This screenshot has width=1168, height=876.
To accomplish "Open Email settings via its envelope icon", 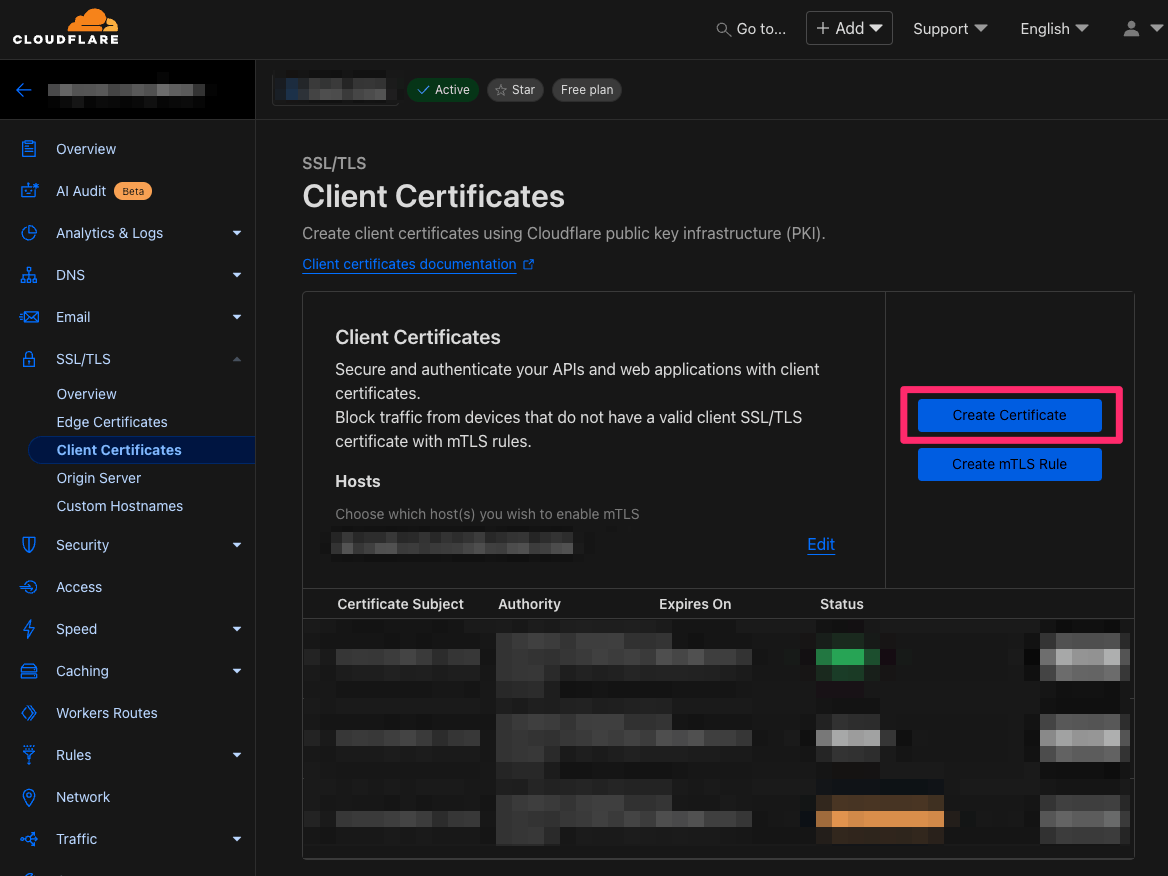I will (x=31, y=316).
